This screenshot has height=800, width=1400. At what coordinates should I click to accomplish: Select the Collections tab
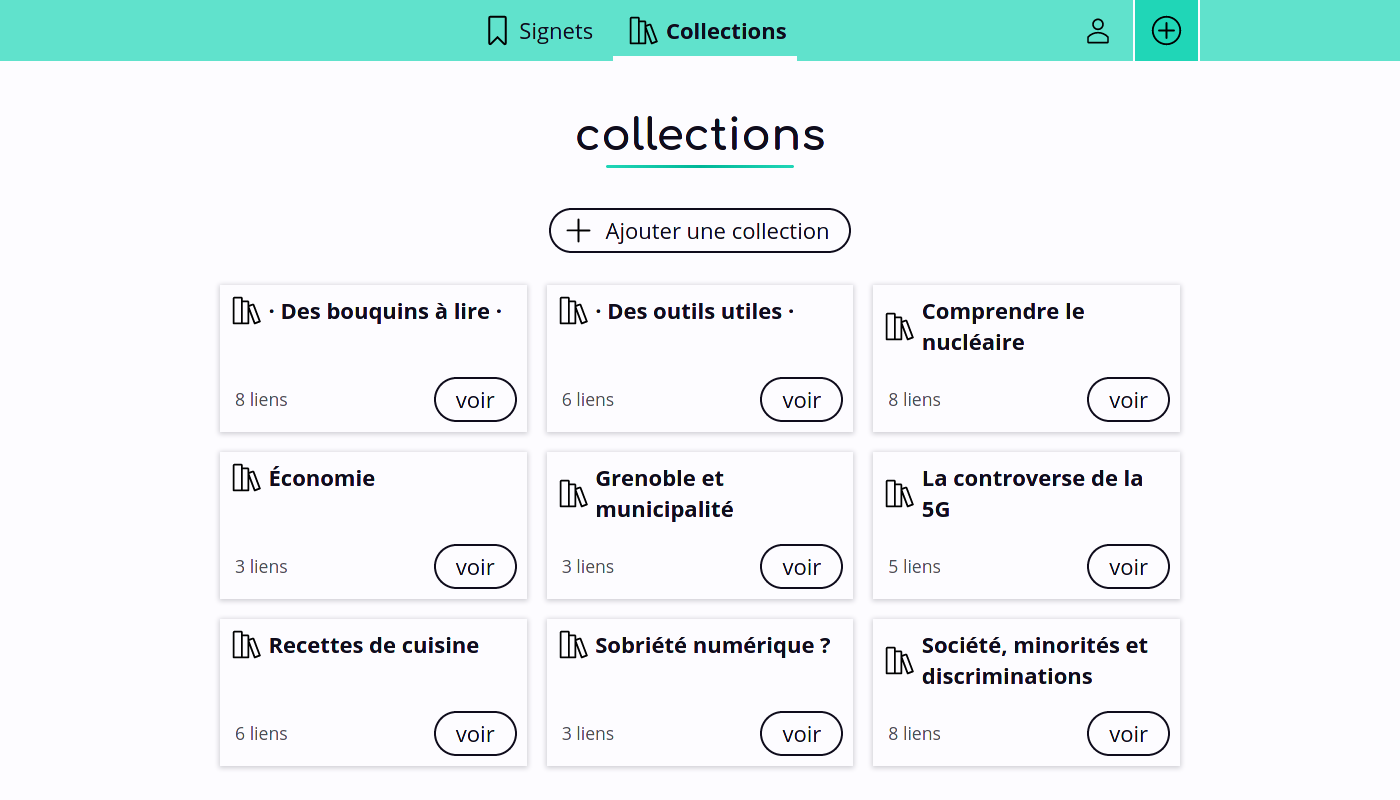705,30
